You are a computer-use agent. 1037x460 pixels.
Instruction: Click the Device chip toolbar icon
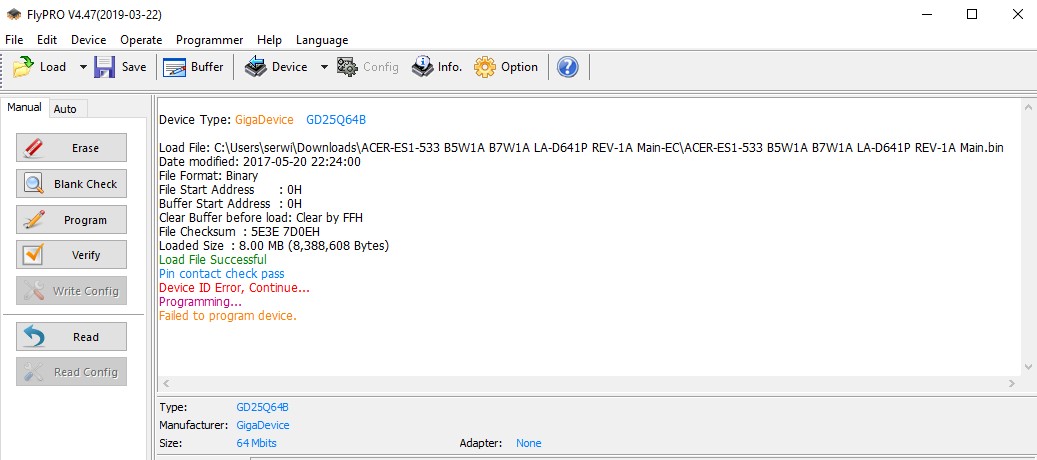(x=255, y=67)
